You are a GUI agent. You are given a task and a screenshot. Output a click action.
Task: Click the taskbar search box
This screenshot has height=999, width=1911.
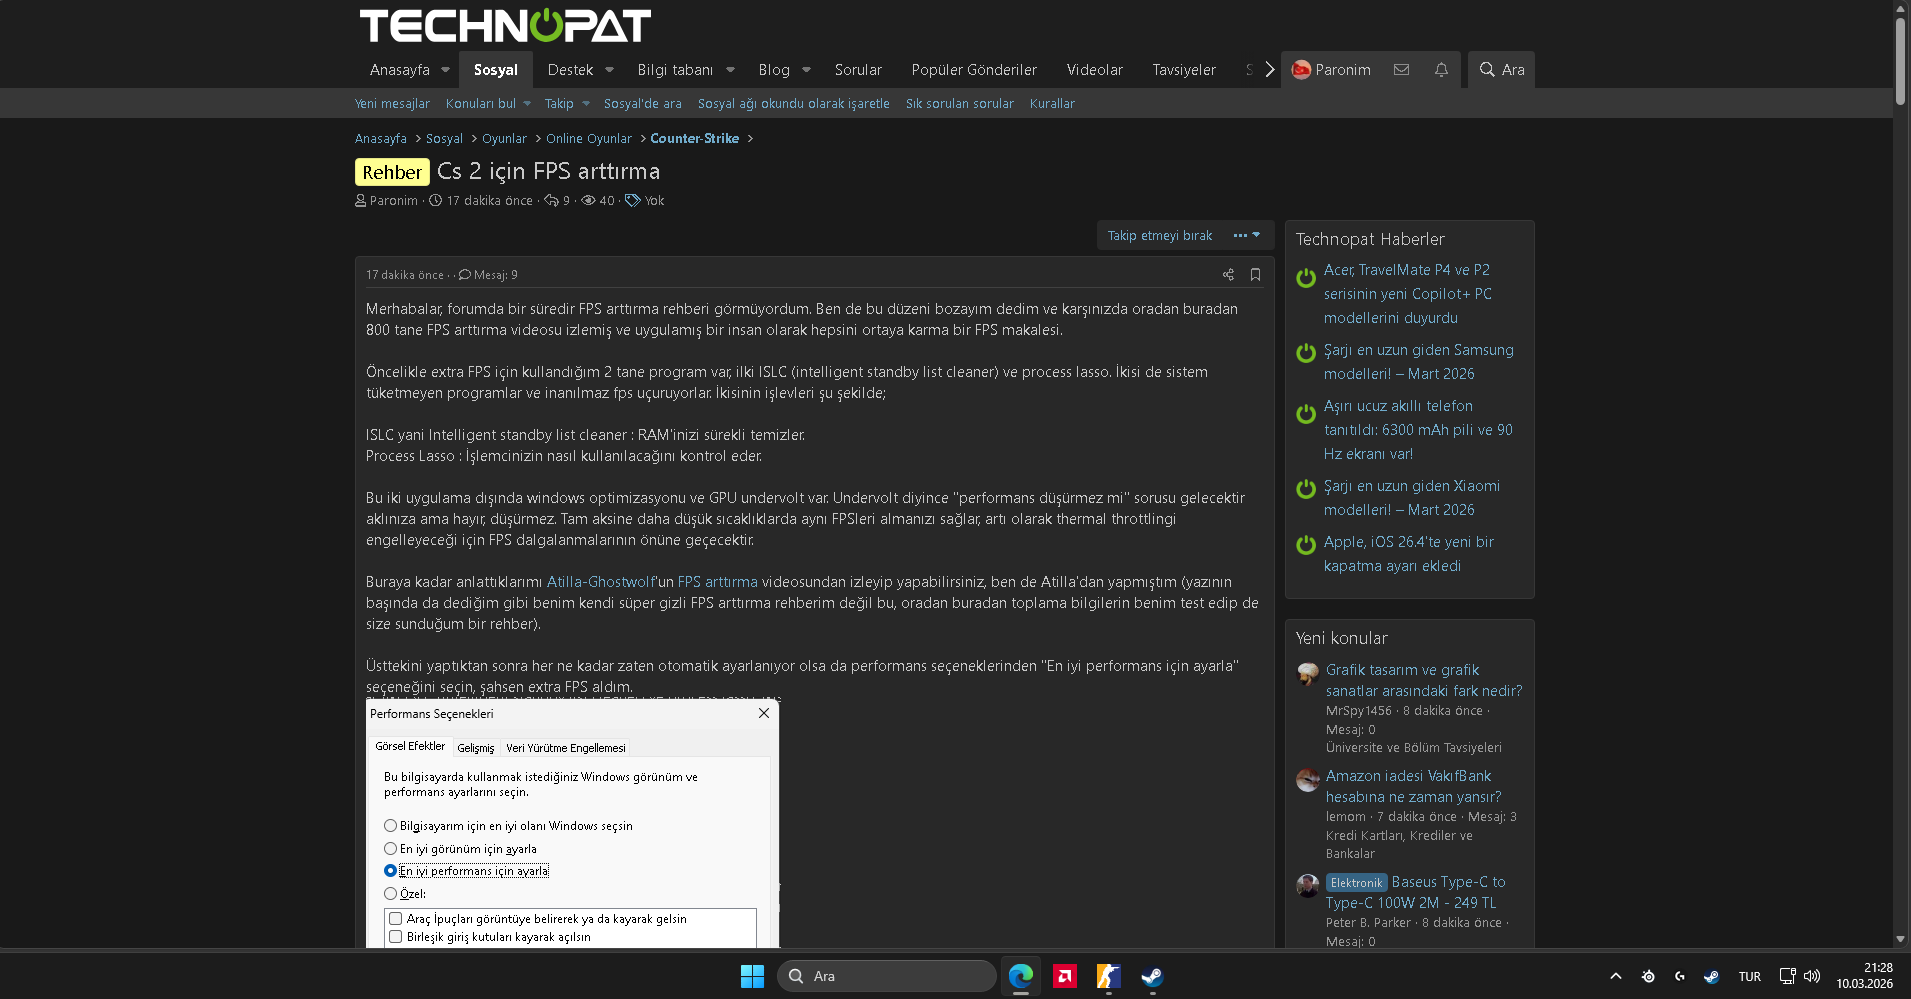pyautogui.click(x=887, y=976)
